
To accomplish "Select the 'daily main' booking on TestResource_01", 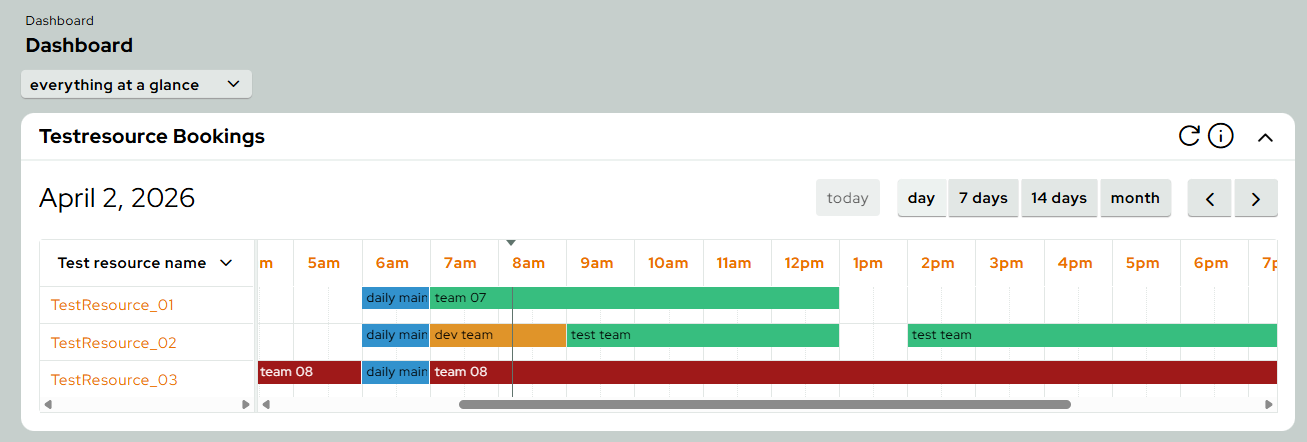I will coord(396,298).
